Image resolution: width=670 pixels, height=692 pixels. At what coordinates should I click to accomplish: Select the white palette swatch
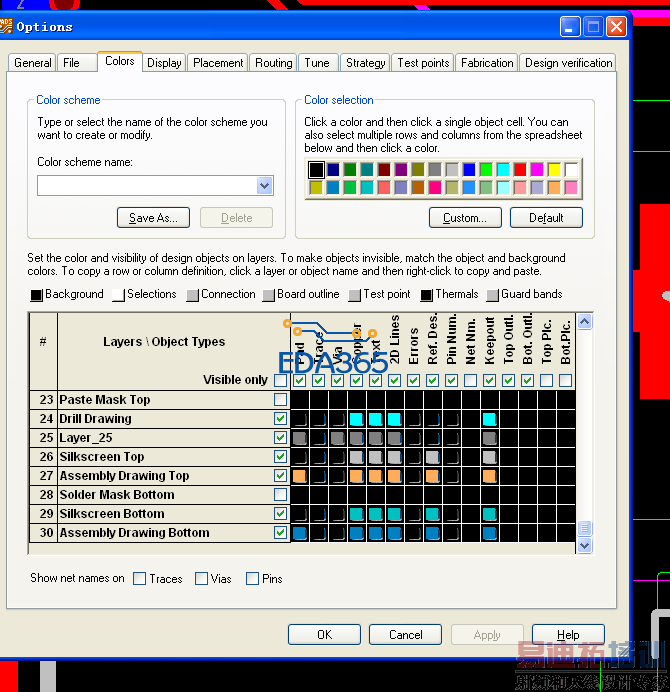pos(571,169)
